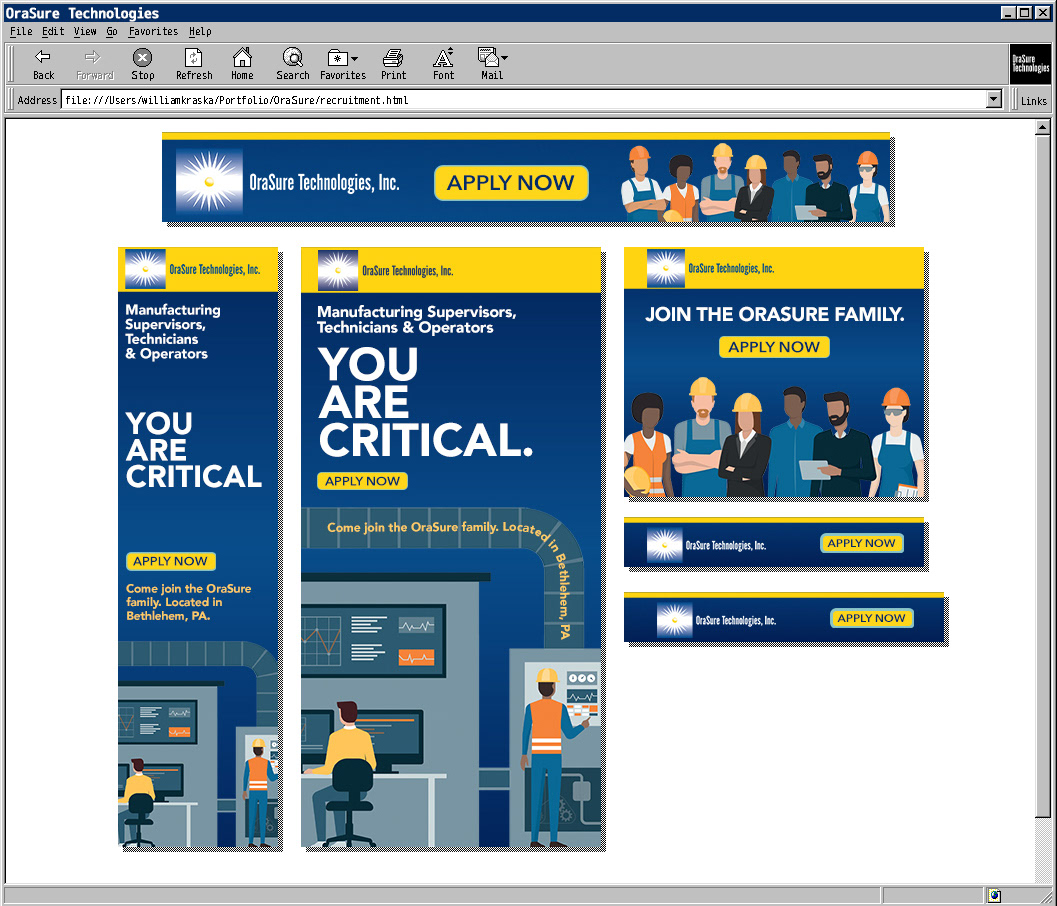Click APPLY NOW below JOIN THE ORASURE FAMILY
Image resolution: width=1057 pixels, height=906 pixels.
pyautogui.click(x=774, y=347)
